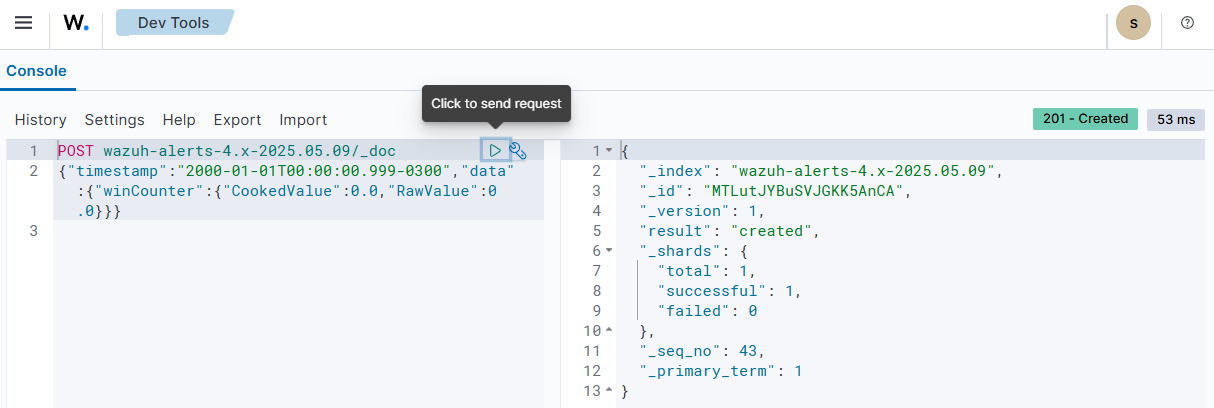
Task: Click the 53 ms response time badge
Action: pyautogui.click(x=1176, y=119)
